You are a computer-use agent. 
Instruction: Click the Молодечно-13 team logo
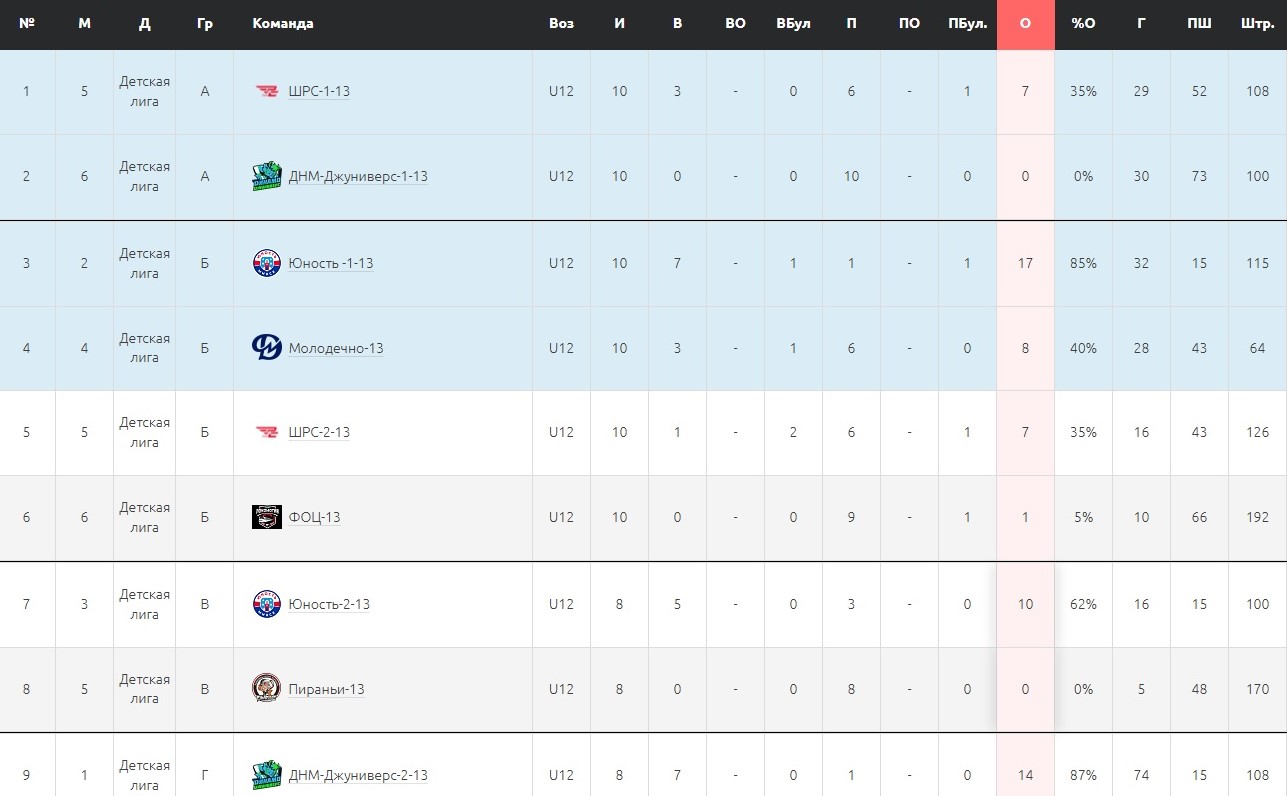[267, 348]
